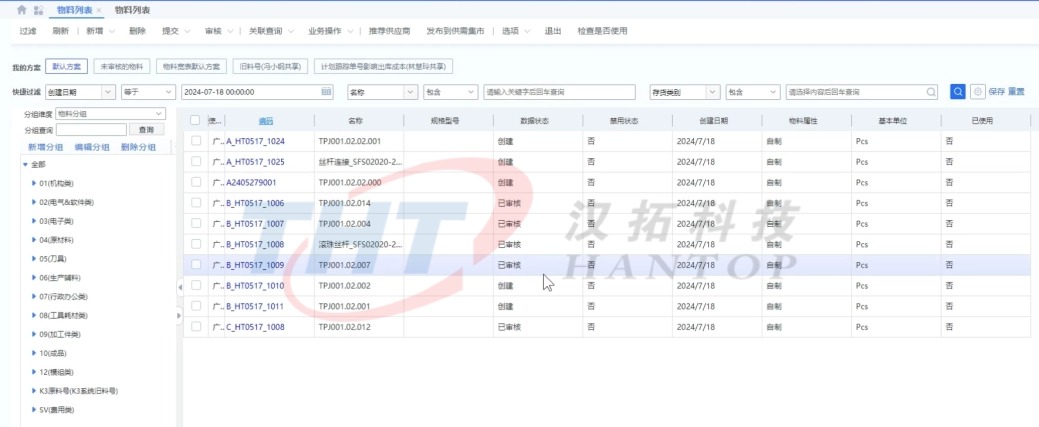The height and width of the screenshot is (427, 1039).
Task: Expand the 01(机构类) tree node
Action: 35,183
